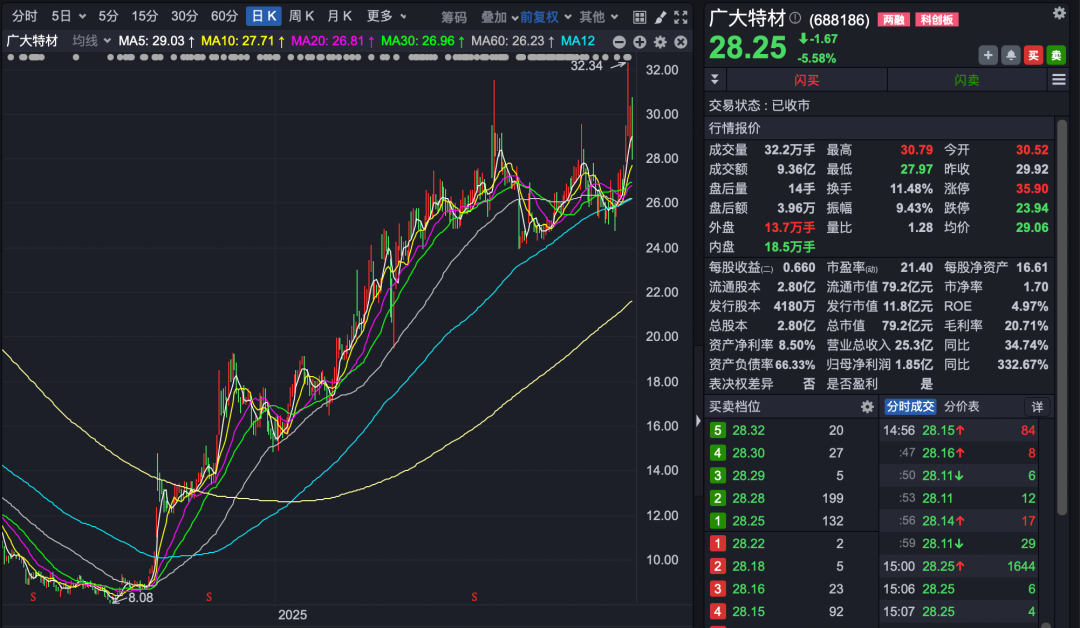Click the 闪卖 flash sell button
The height and width of the screenshot is (628, 1080).
[967, 80]
